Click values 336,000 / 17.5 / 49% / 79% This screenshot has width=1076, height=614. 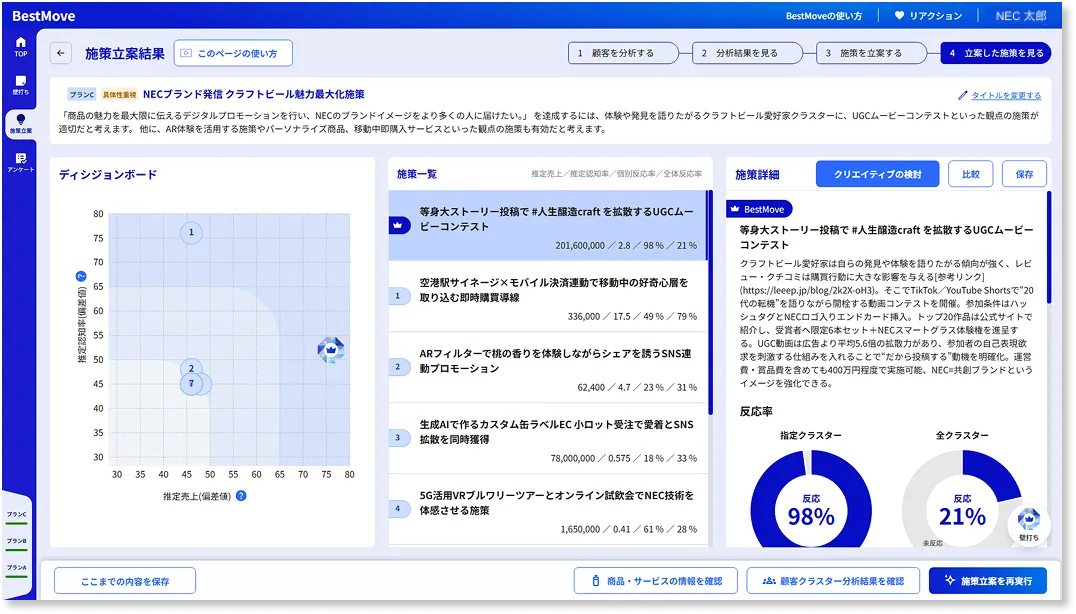(632, 316)
